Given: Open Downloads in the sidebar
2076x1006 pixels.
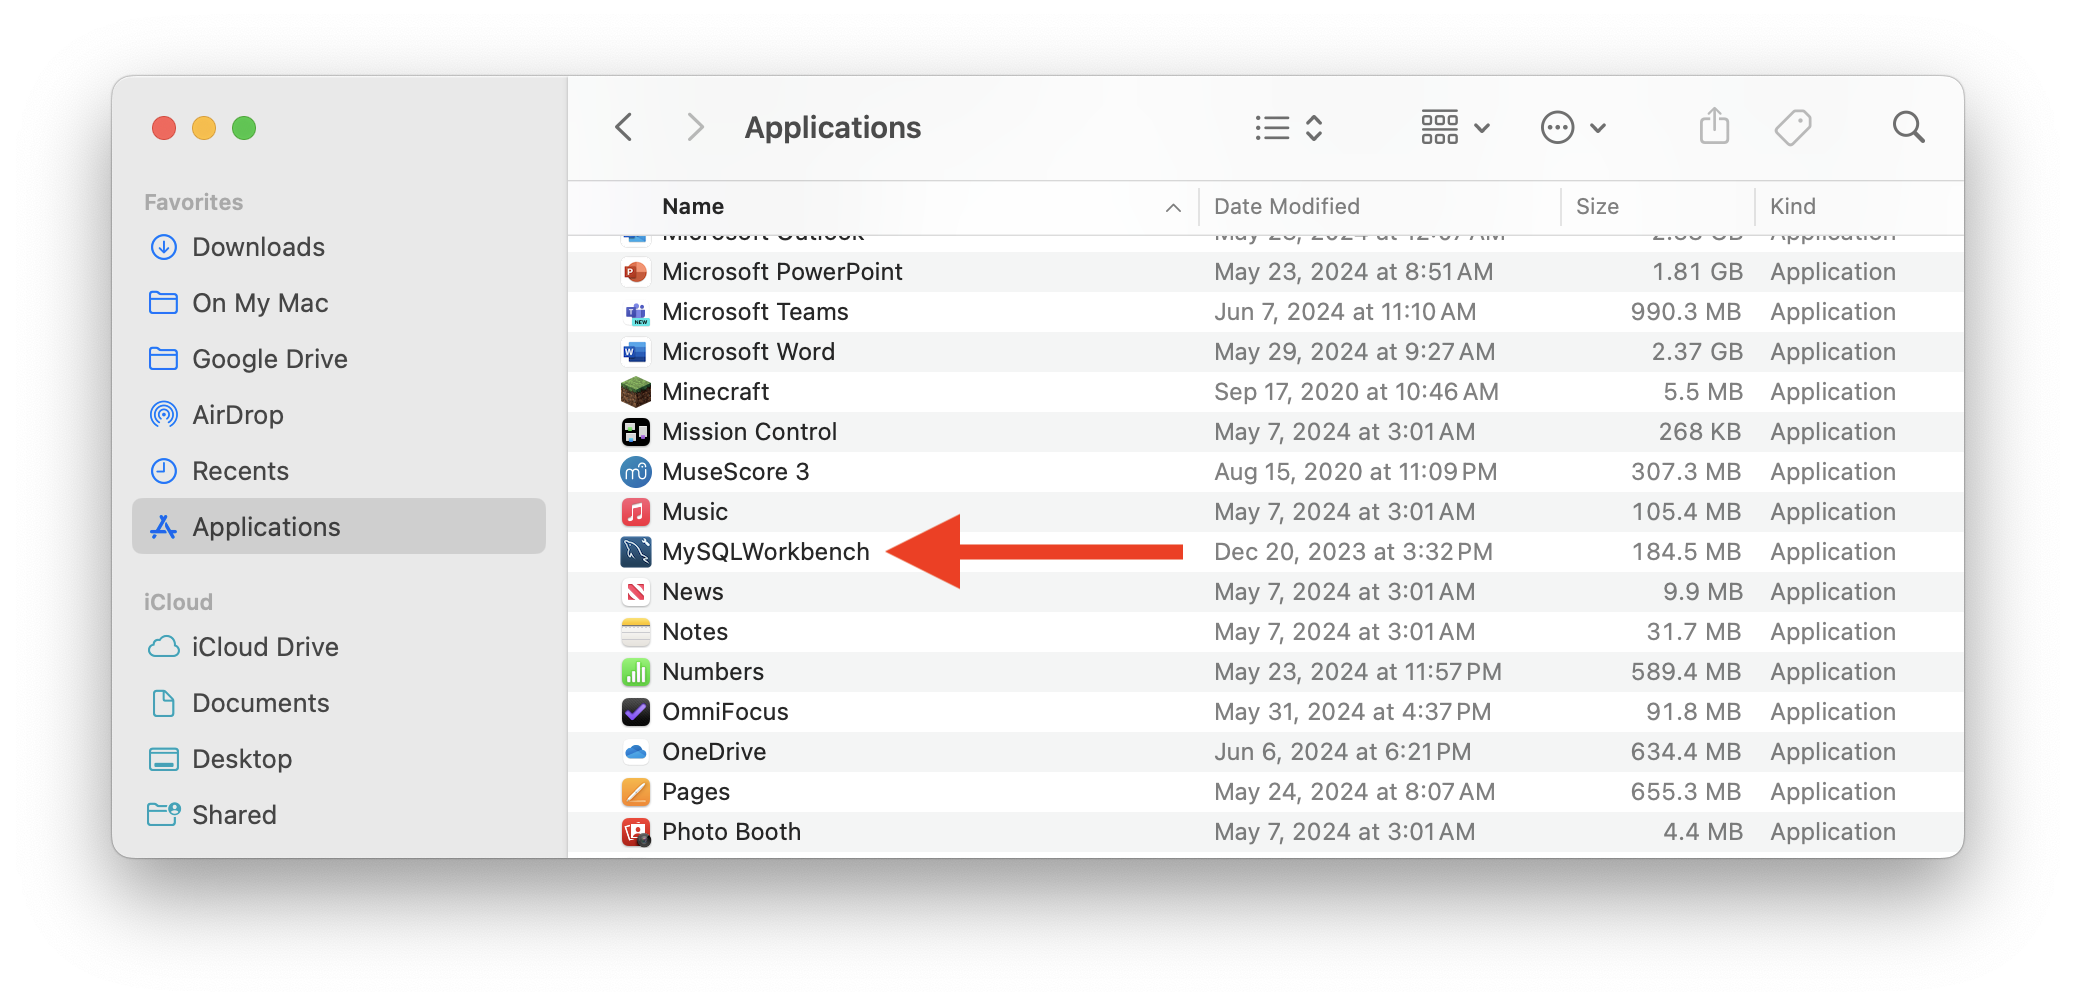Looking at the screenshot, I should [338, 247].
